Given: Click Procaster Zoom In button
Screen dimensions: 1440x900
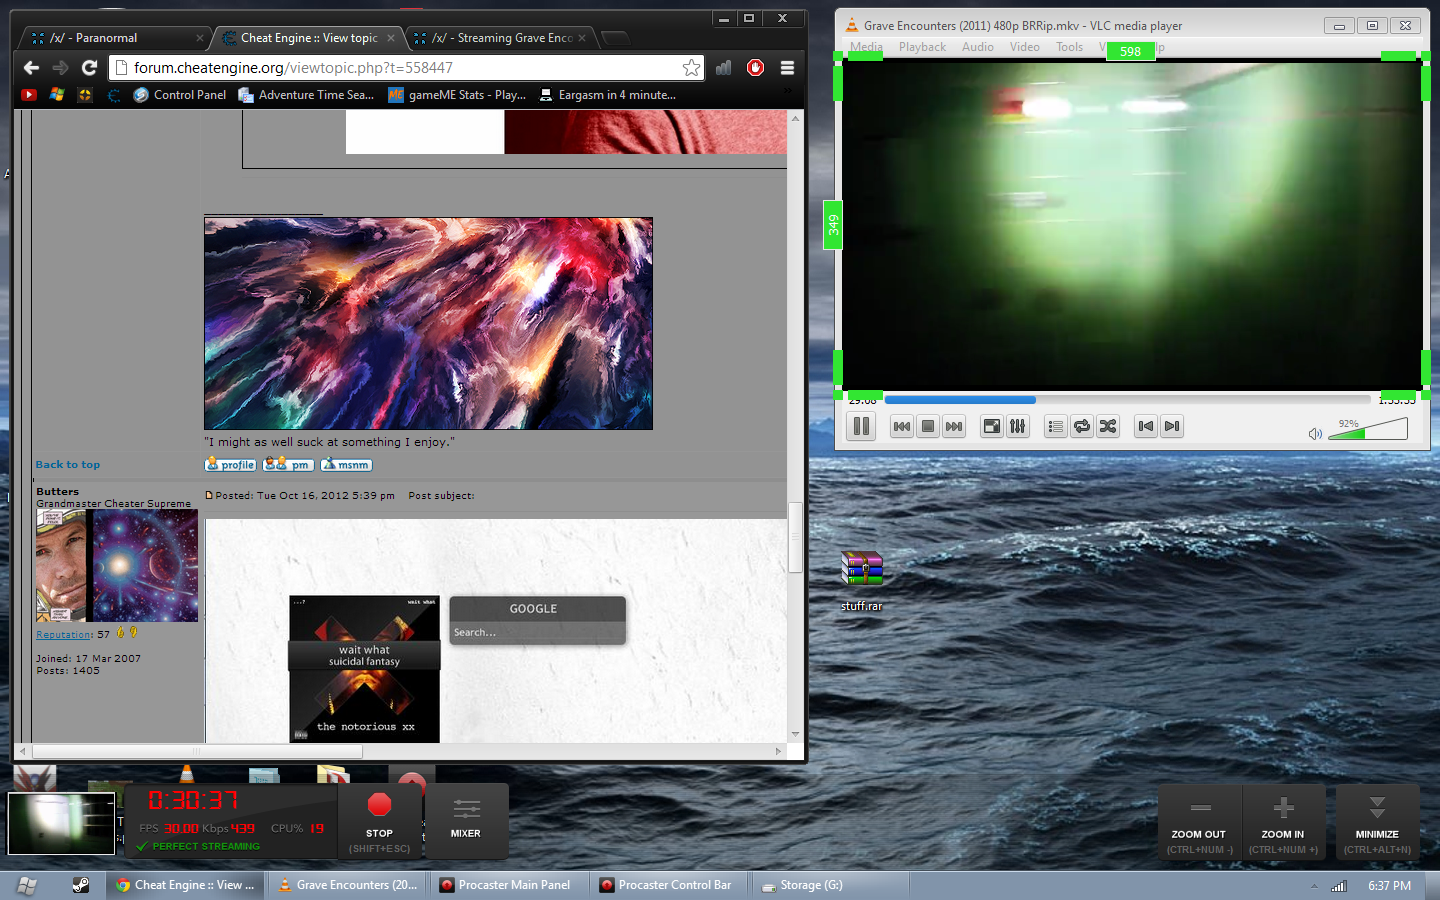Looking at the screenshot, I should point(1283,820).
